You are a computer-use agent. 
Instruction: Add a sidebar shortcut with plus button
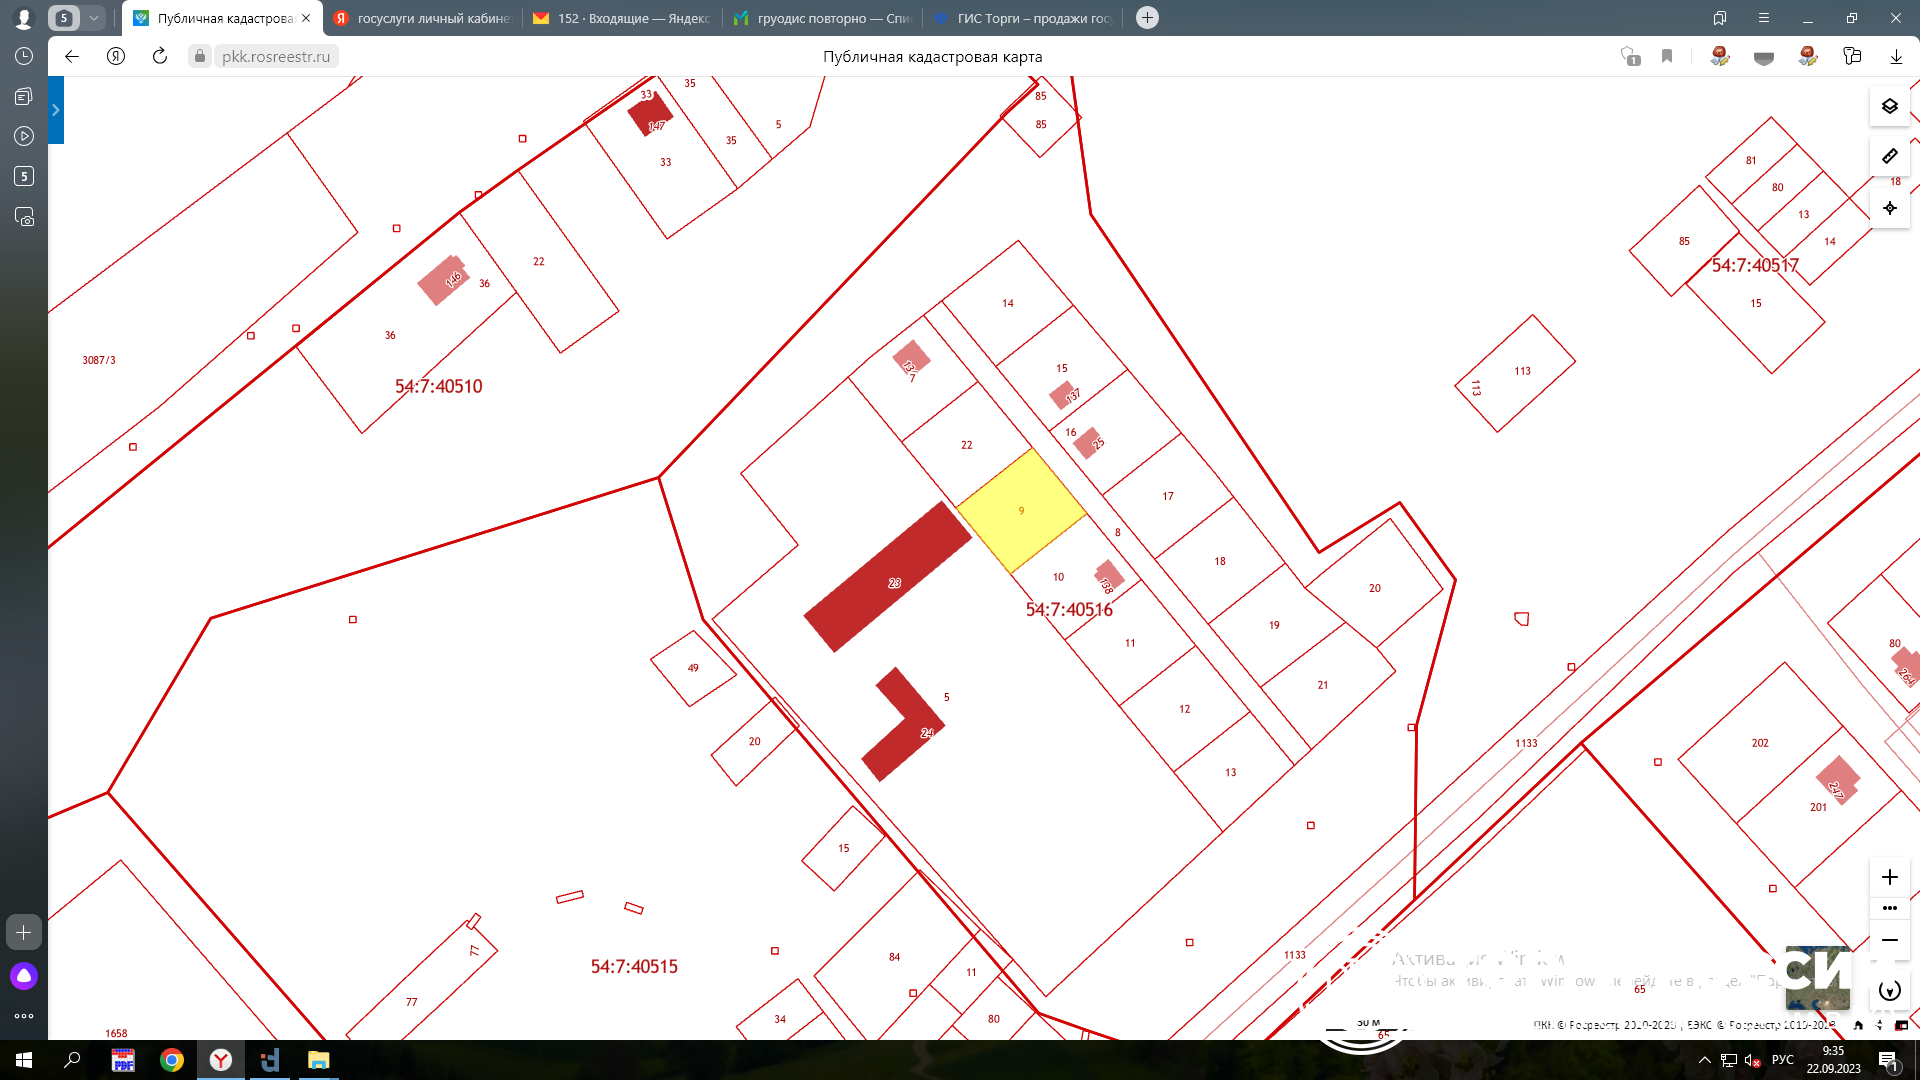tap(24, 932)
